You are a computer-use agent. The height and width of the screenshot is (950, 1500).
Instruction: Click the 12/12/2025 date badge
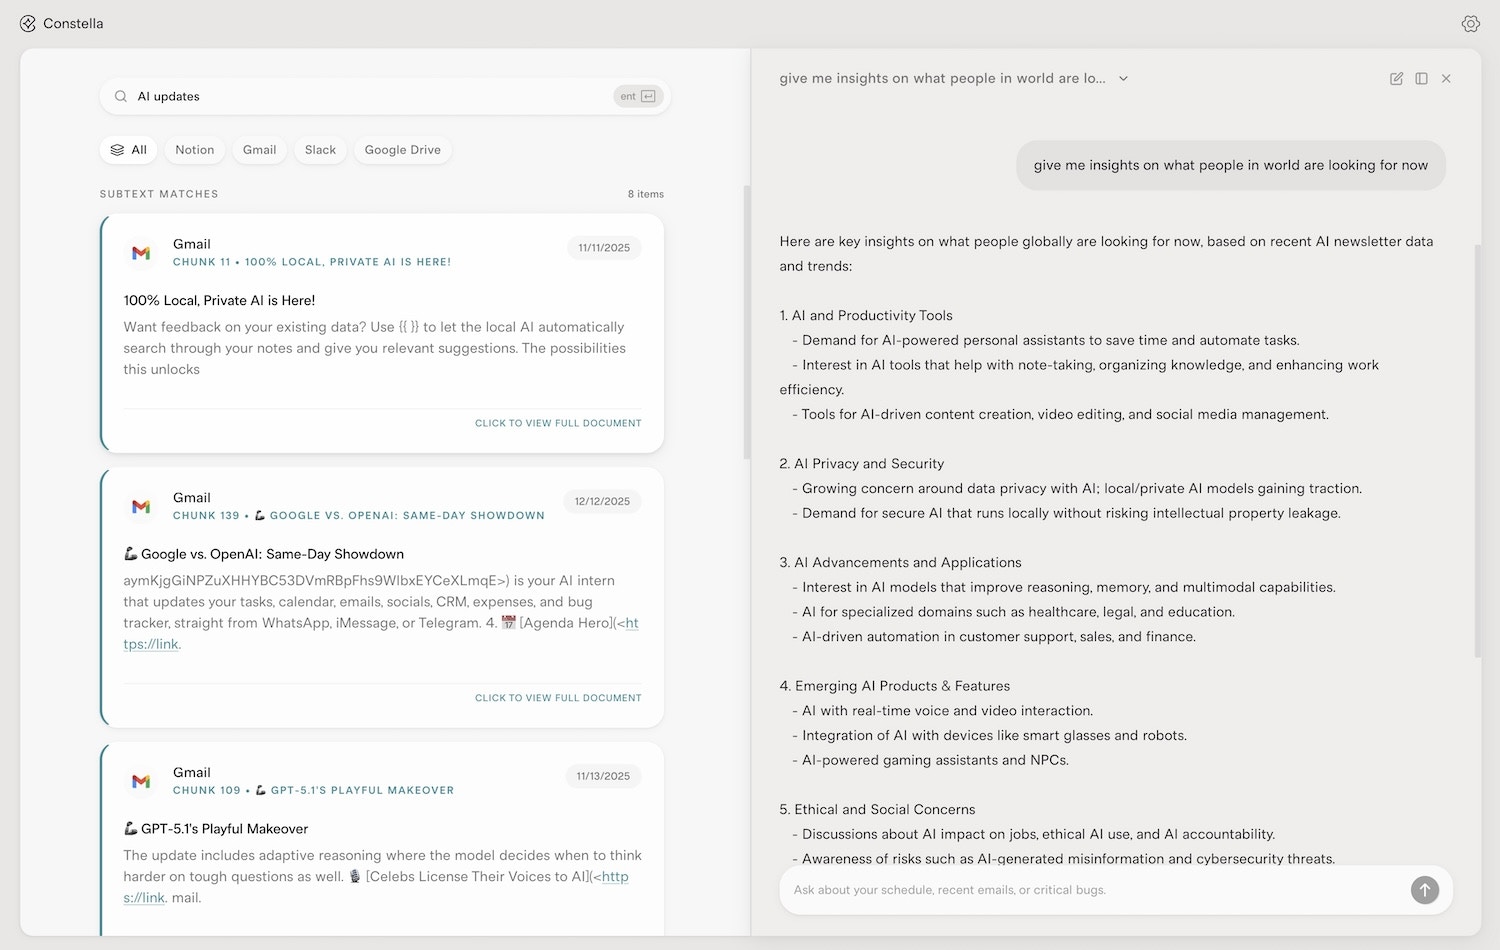(602, 502)
